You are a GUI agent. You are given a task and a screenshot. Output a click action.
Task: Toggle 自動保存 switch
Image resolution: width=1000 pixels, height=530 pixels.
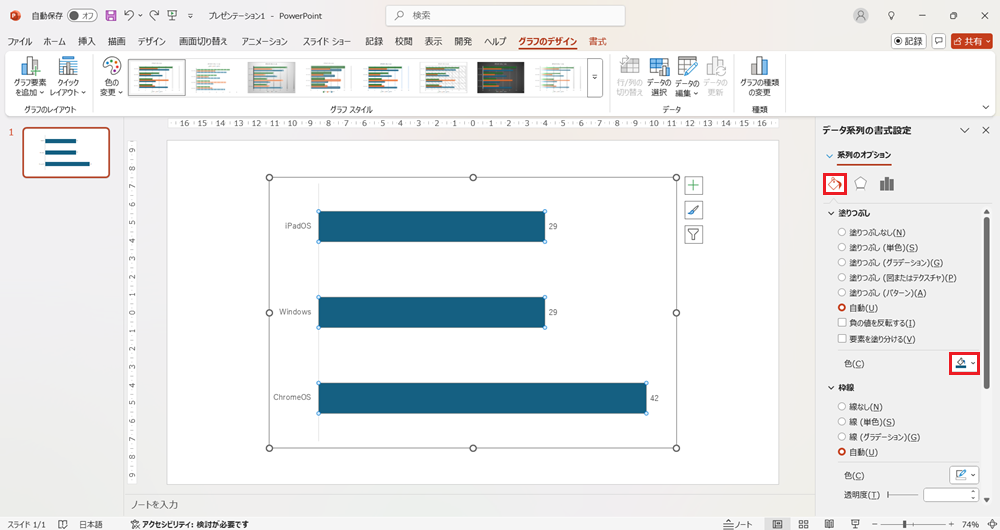(x=82, y=15)
